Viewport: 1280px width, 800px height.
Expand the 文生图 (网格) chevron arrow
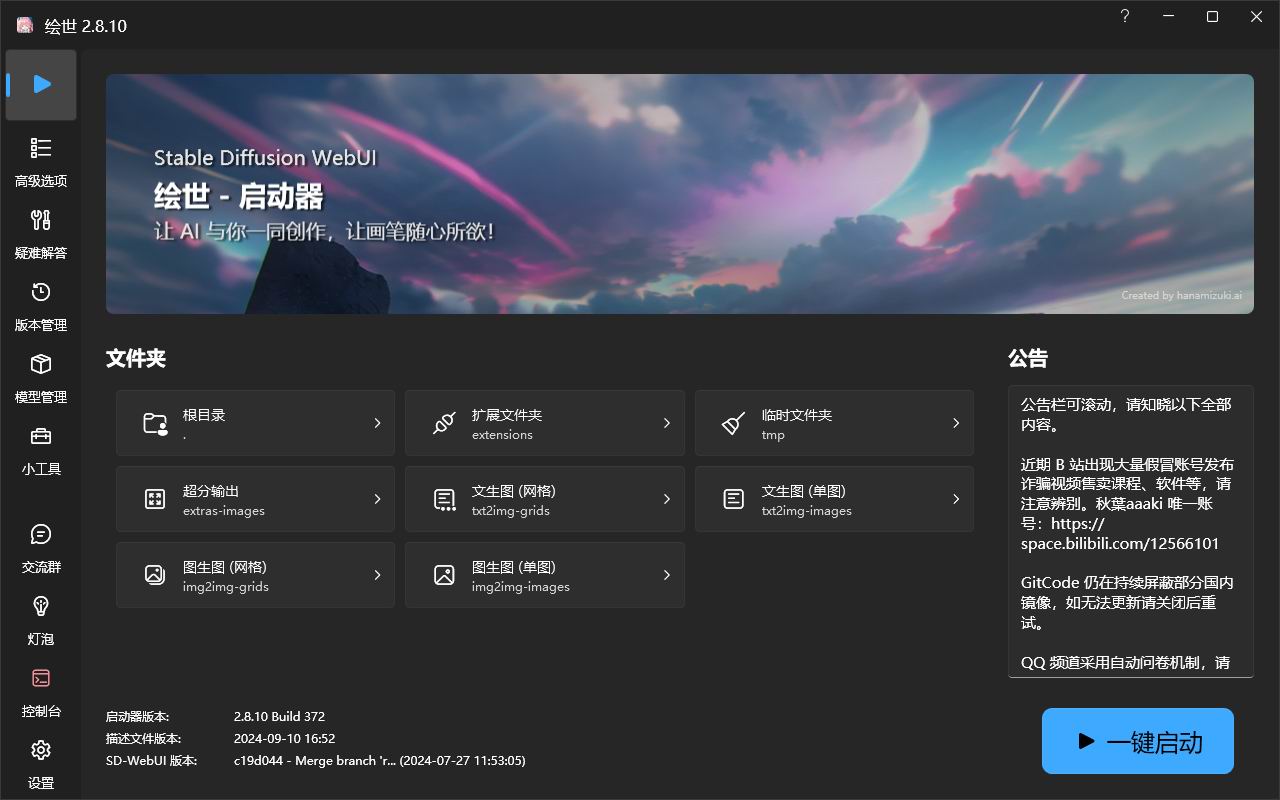[667, 499]
